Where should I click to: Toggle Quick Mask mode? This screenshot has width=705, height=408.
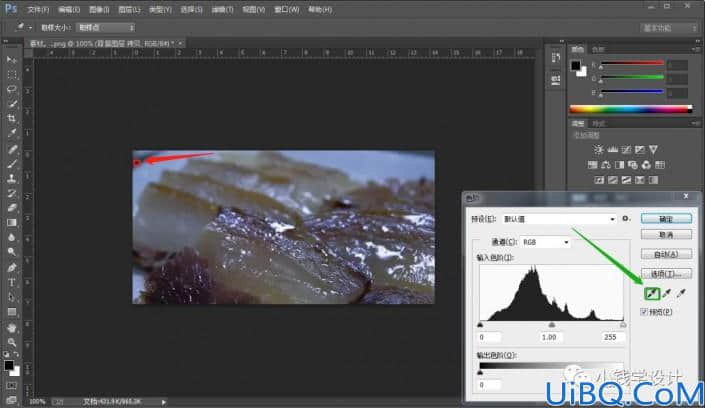tap(12, 386)
